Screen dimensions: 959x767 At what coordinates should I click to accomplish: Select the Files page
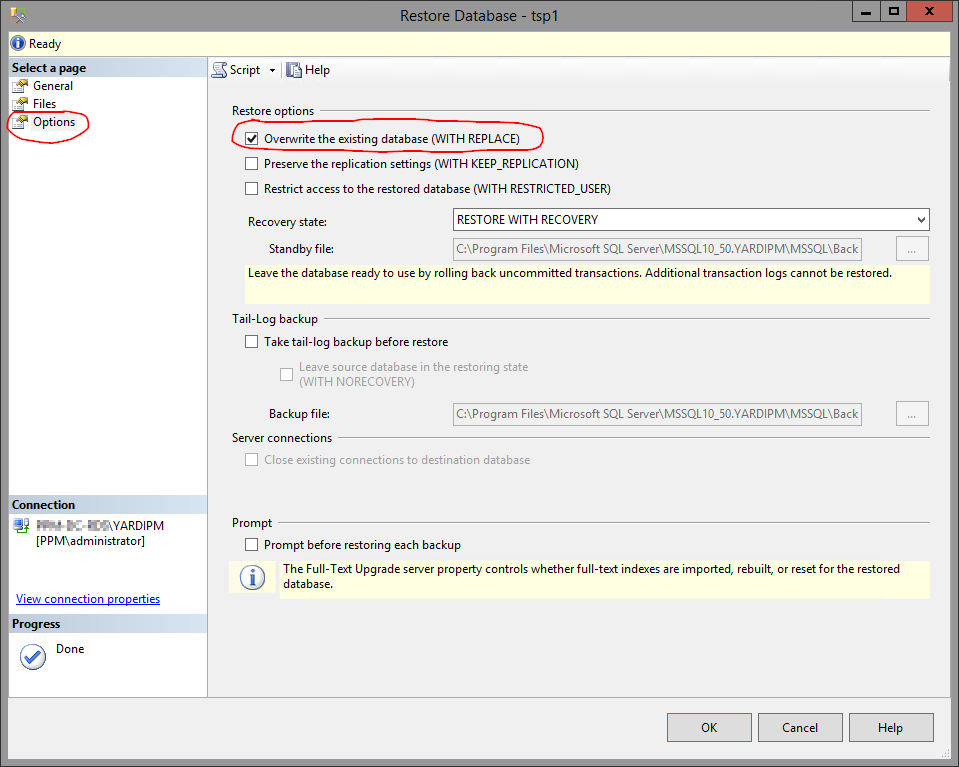point(44,103)
